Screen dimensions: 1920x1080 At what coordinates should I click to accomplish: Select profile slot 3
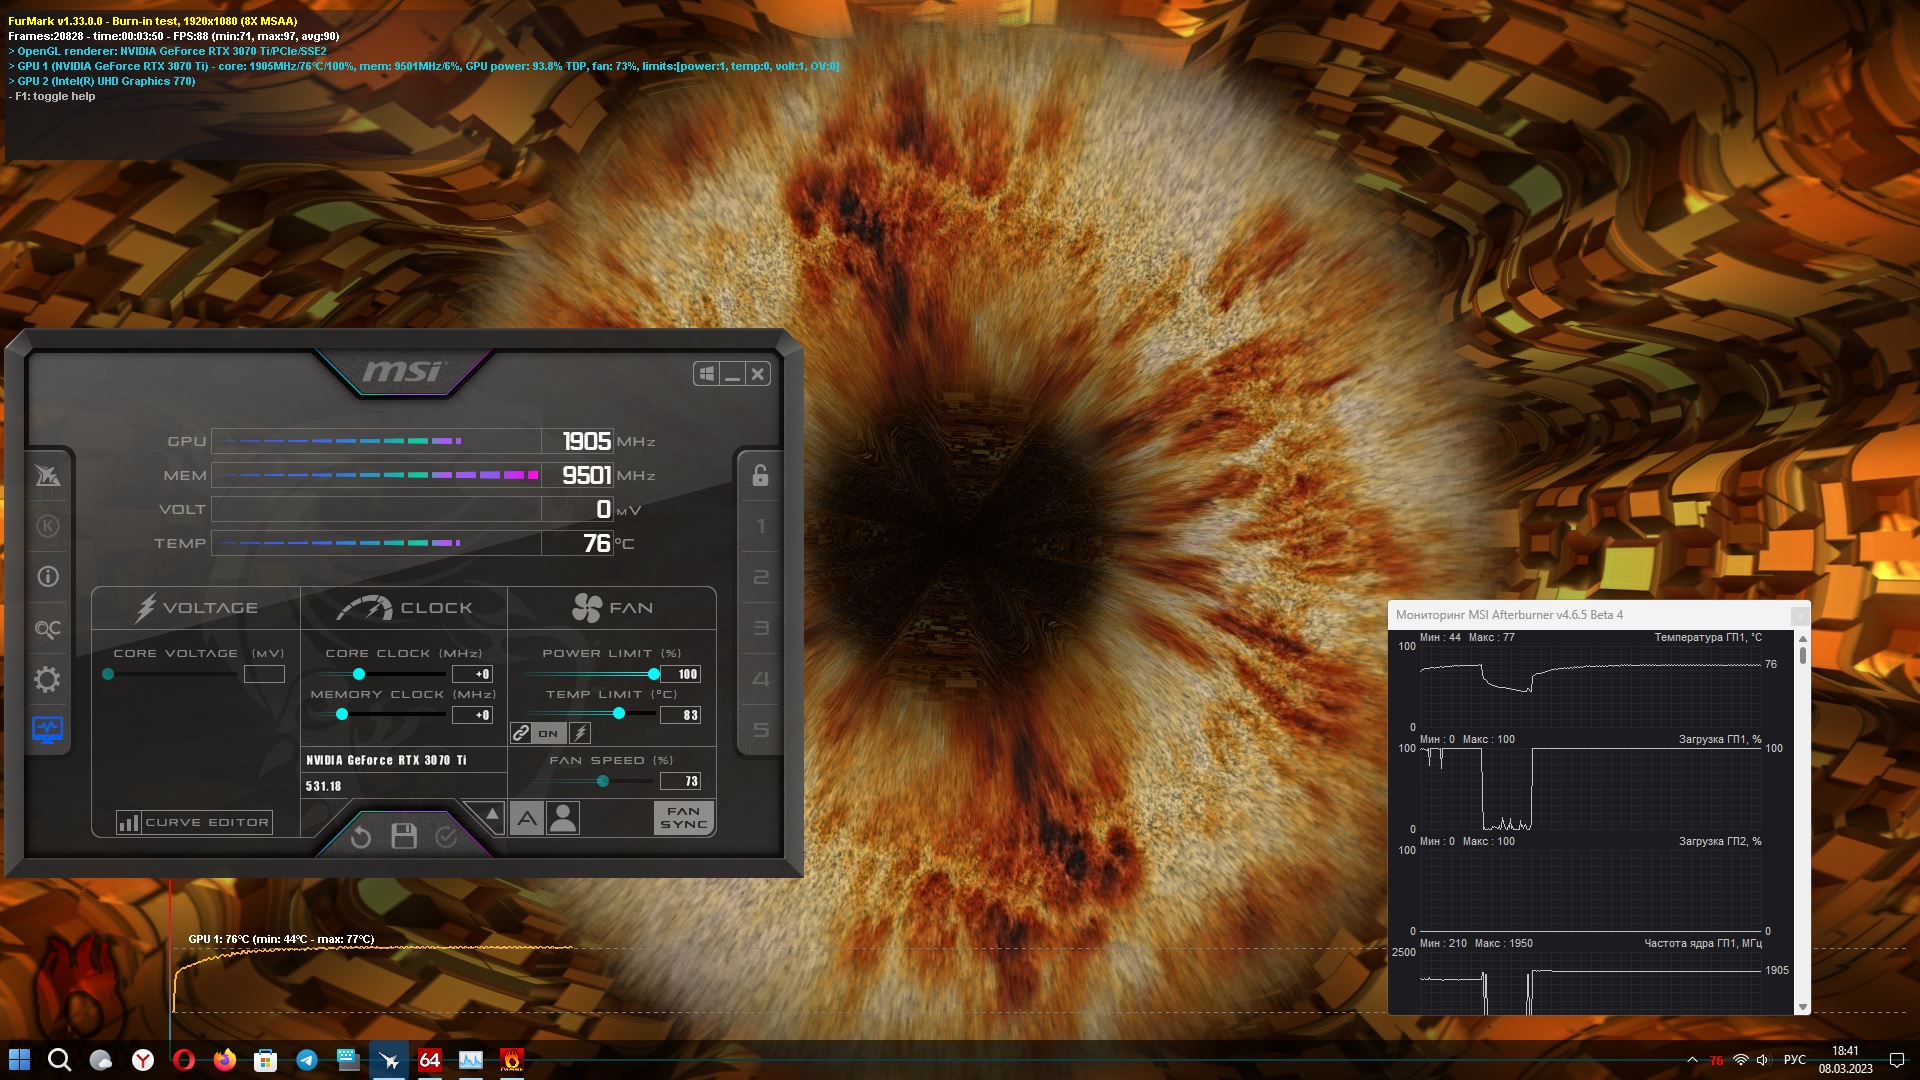[760, 628]
